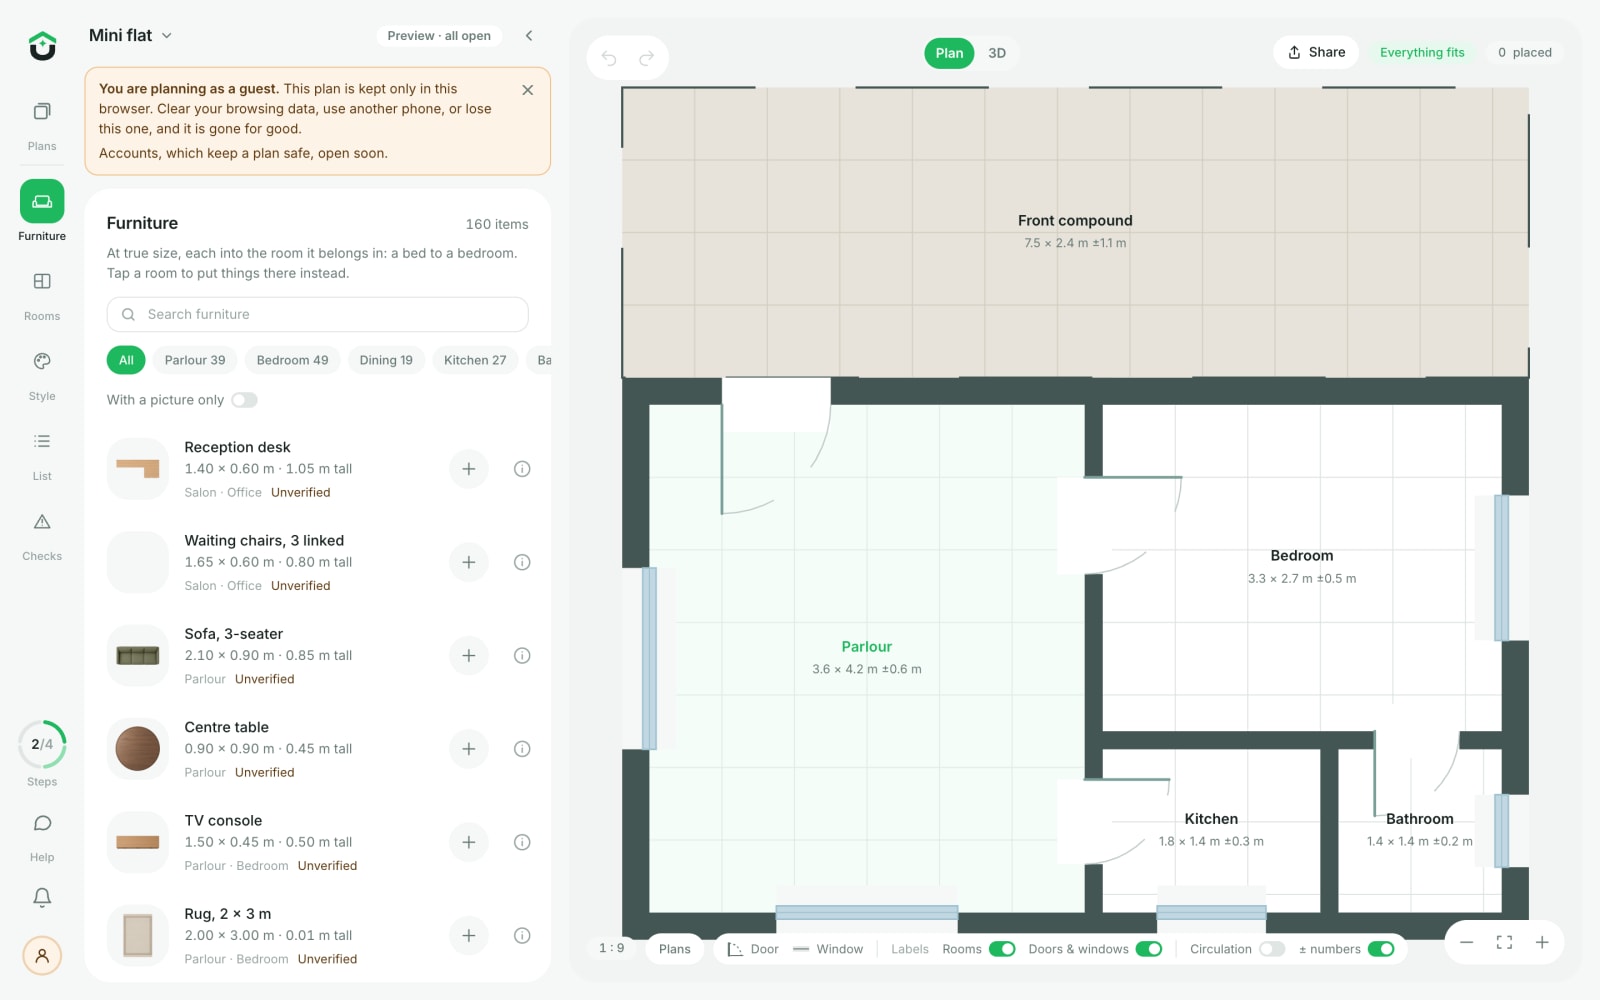Image resolution: width=1600 pixels, height=1000 pixels.
Task: Open the Rooms sidebar section
Action: click(x=42, y=296)
